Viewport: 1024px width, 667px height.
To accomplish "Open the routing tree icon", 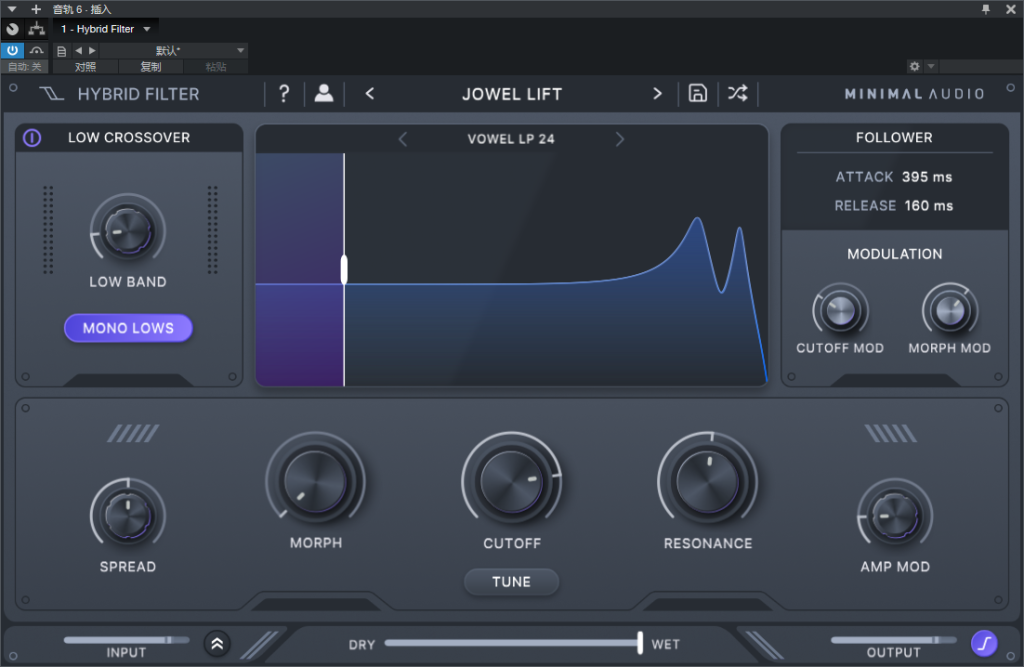I will (x=37, y=29).
